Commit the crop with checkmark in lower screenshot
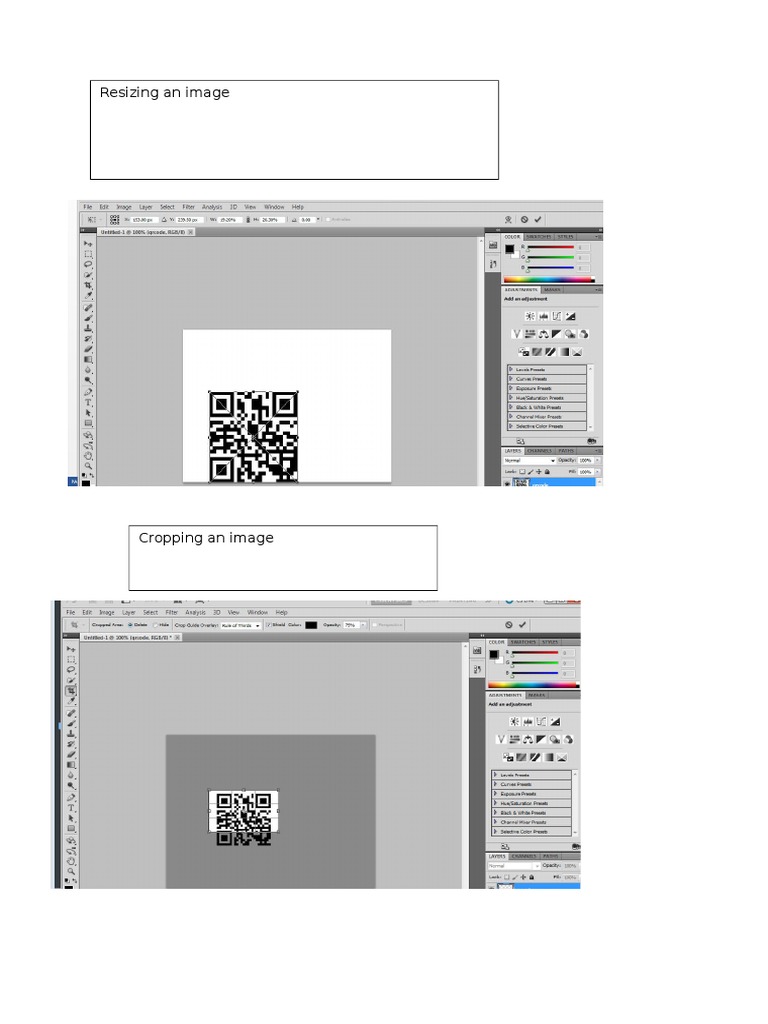The width and height of the screenshot is (768, 1024). [x=522, y=624]
